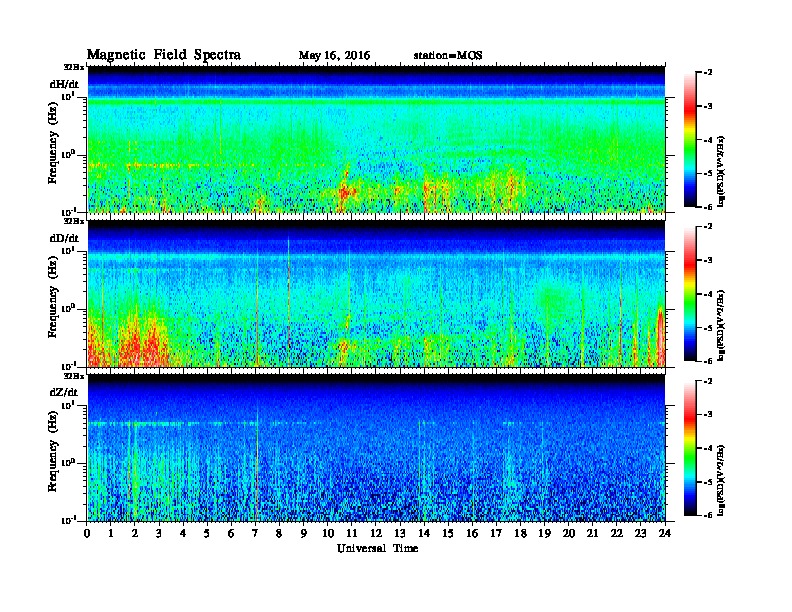Click hour tick label "19" on time axis
Image resolution: width=792 pixels, height=612 pixels.
tap(544, 533)
